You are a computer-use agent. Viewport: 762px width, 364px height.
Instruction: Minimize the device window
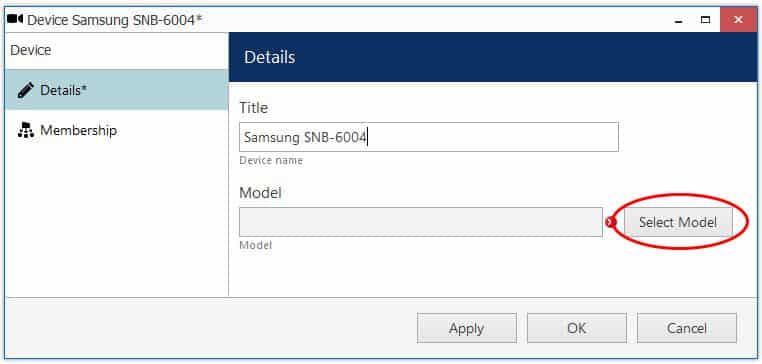click(678, 20)
